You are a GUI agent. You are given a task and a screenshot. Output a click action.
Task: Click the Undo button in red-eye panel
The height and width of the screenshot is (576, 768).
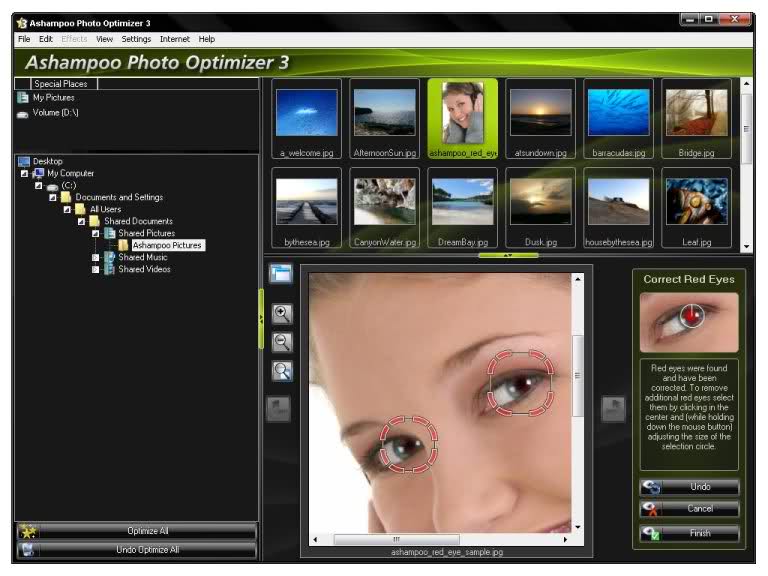pyautogui.click(x=689, y=487)
